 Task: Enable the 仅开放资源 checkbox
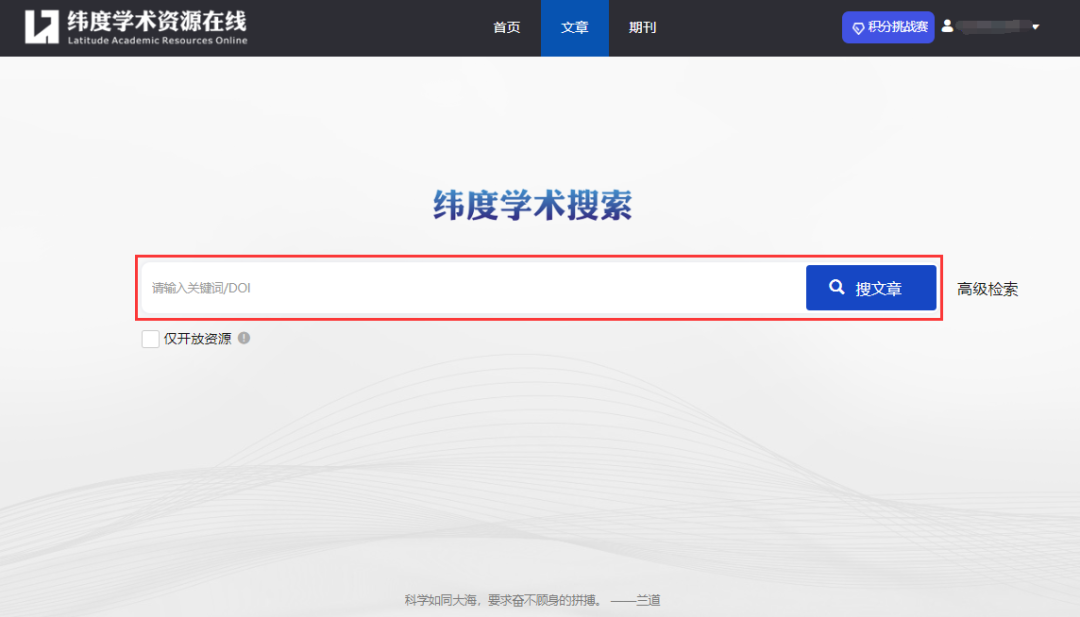[150, 339]
